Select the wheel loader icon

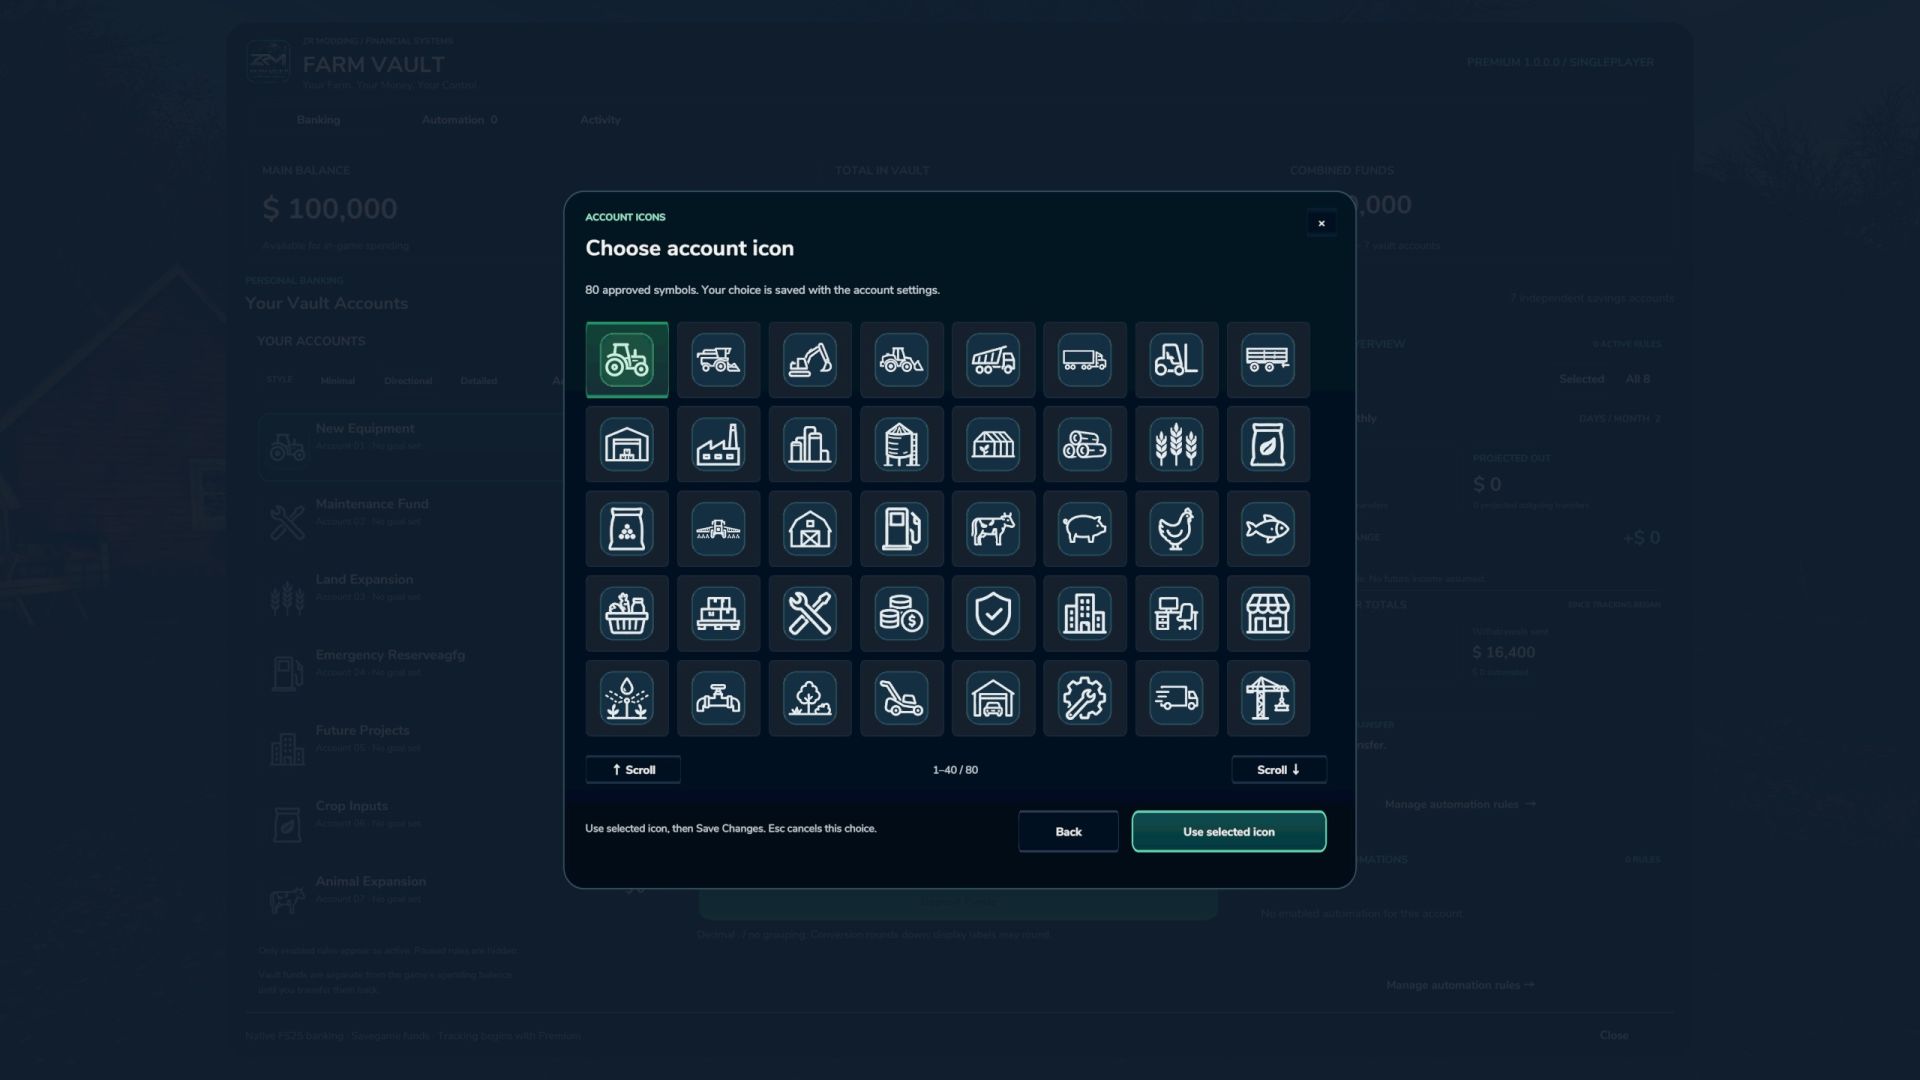click(x=901, y=360)
